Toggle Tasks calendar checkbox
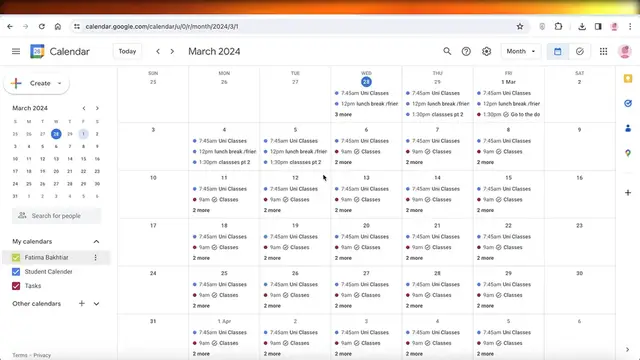 point(16,286)
